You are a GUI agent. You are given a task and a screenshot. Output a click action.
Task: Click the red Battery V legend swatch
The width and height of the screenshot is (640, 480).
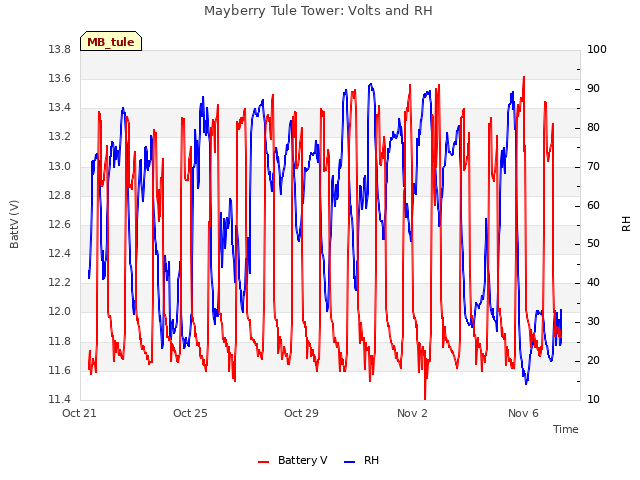coord(264,462)
